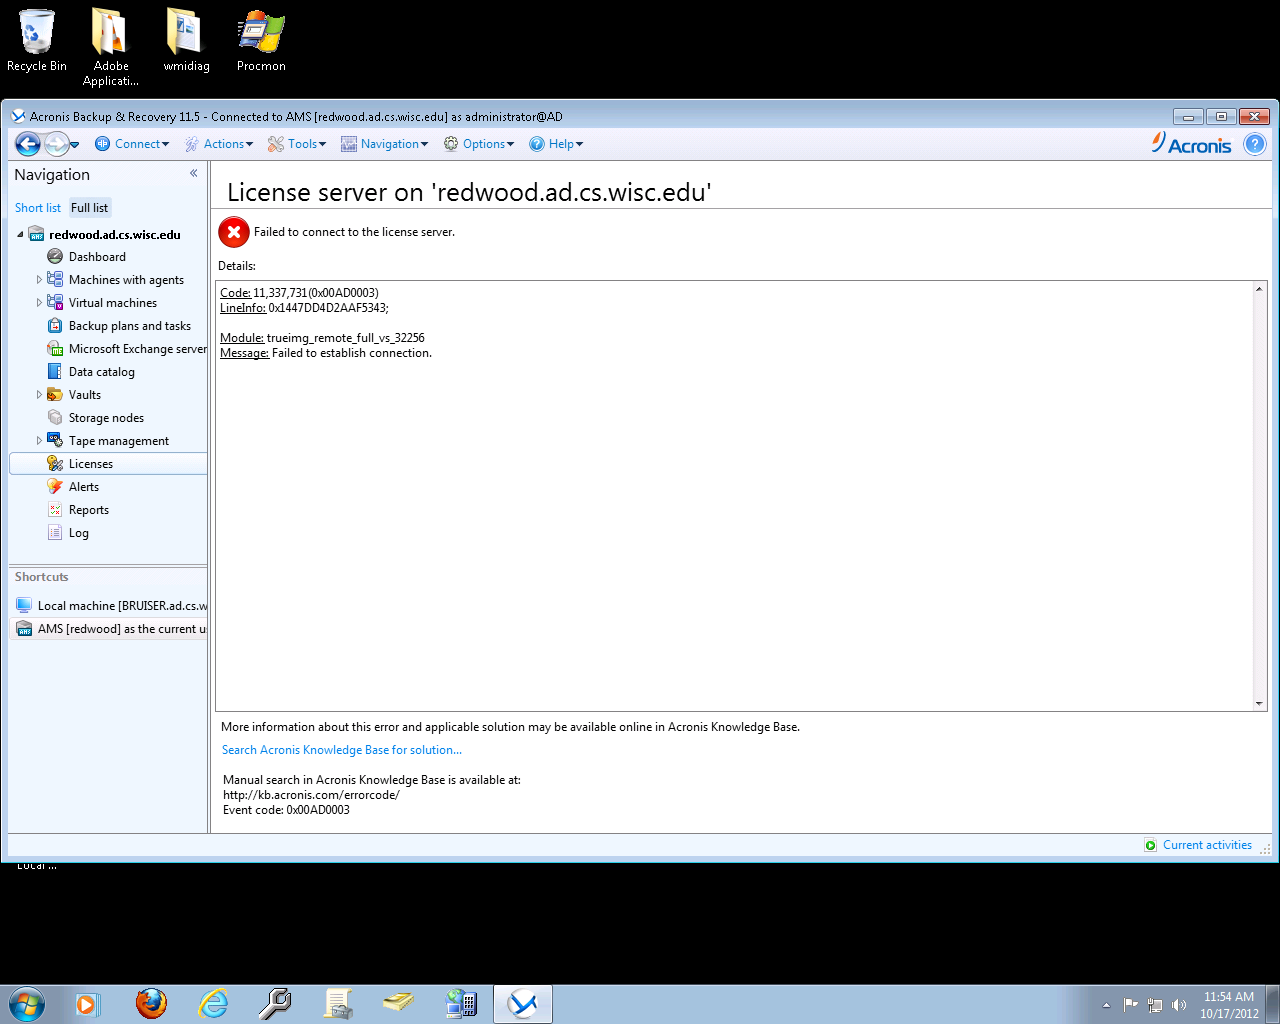Click the Microsoft Exchange server icon
Viewport: 1280px width, 1024px height.
55,349
